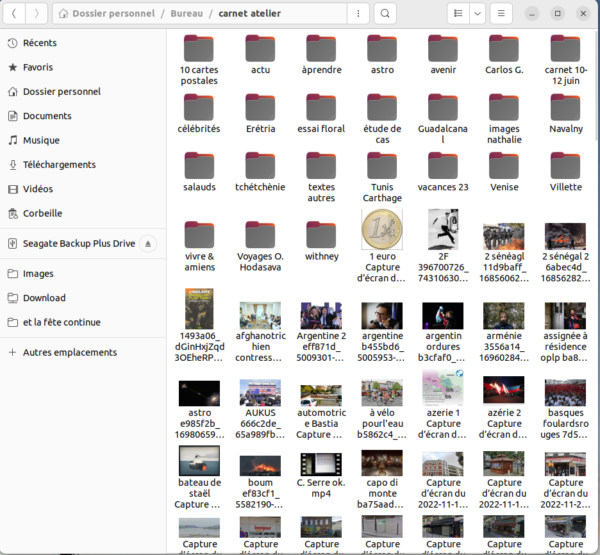Open the path bar three-dot menu
The width and height of the screenshot is (600, 555).
tap(357, 14)
